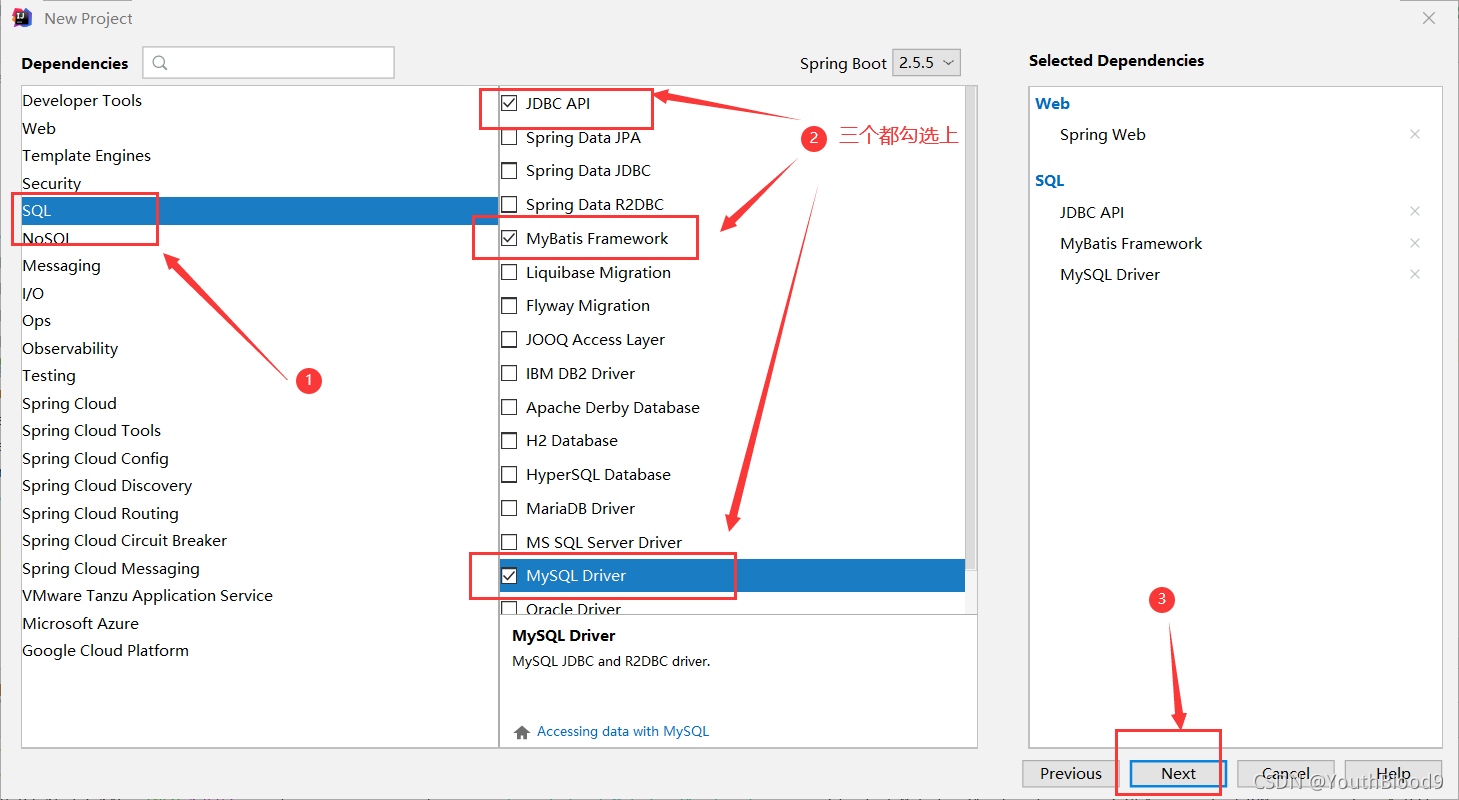Select the Messaging category

coord(260,265)
